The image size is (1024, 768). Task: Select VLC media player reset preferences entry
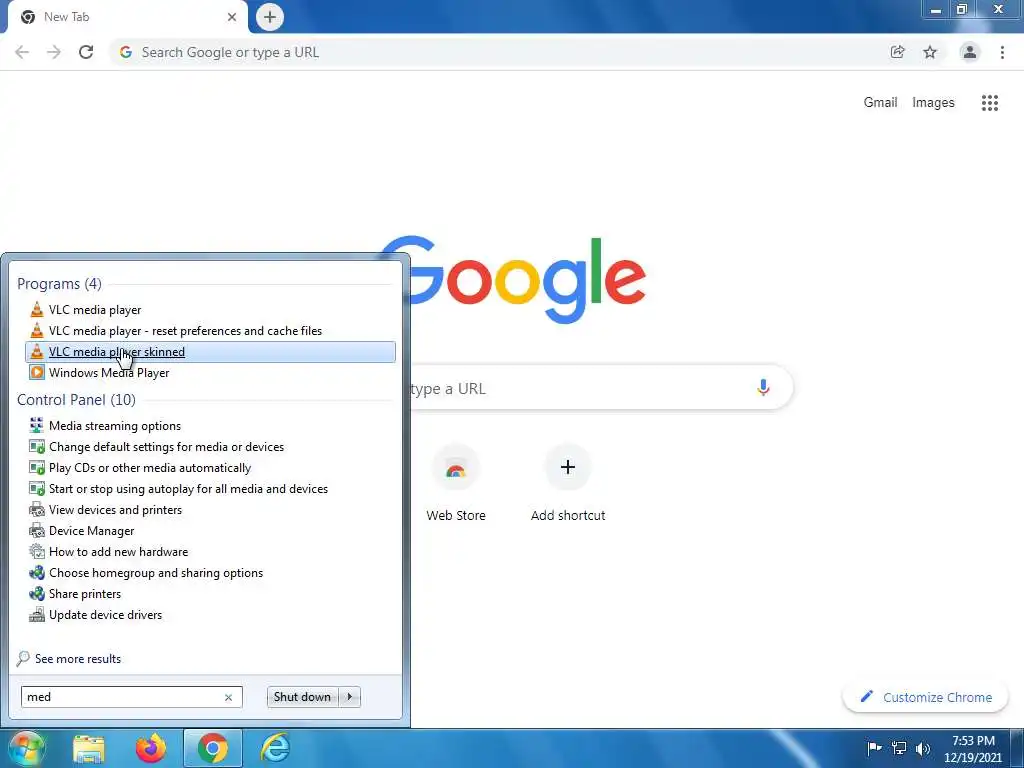pyautogui.click(x=185, y=330)
